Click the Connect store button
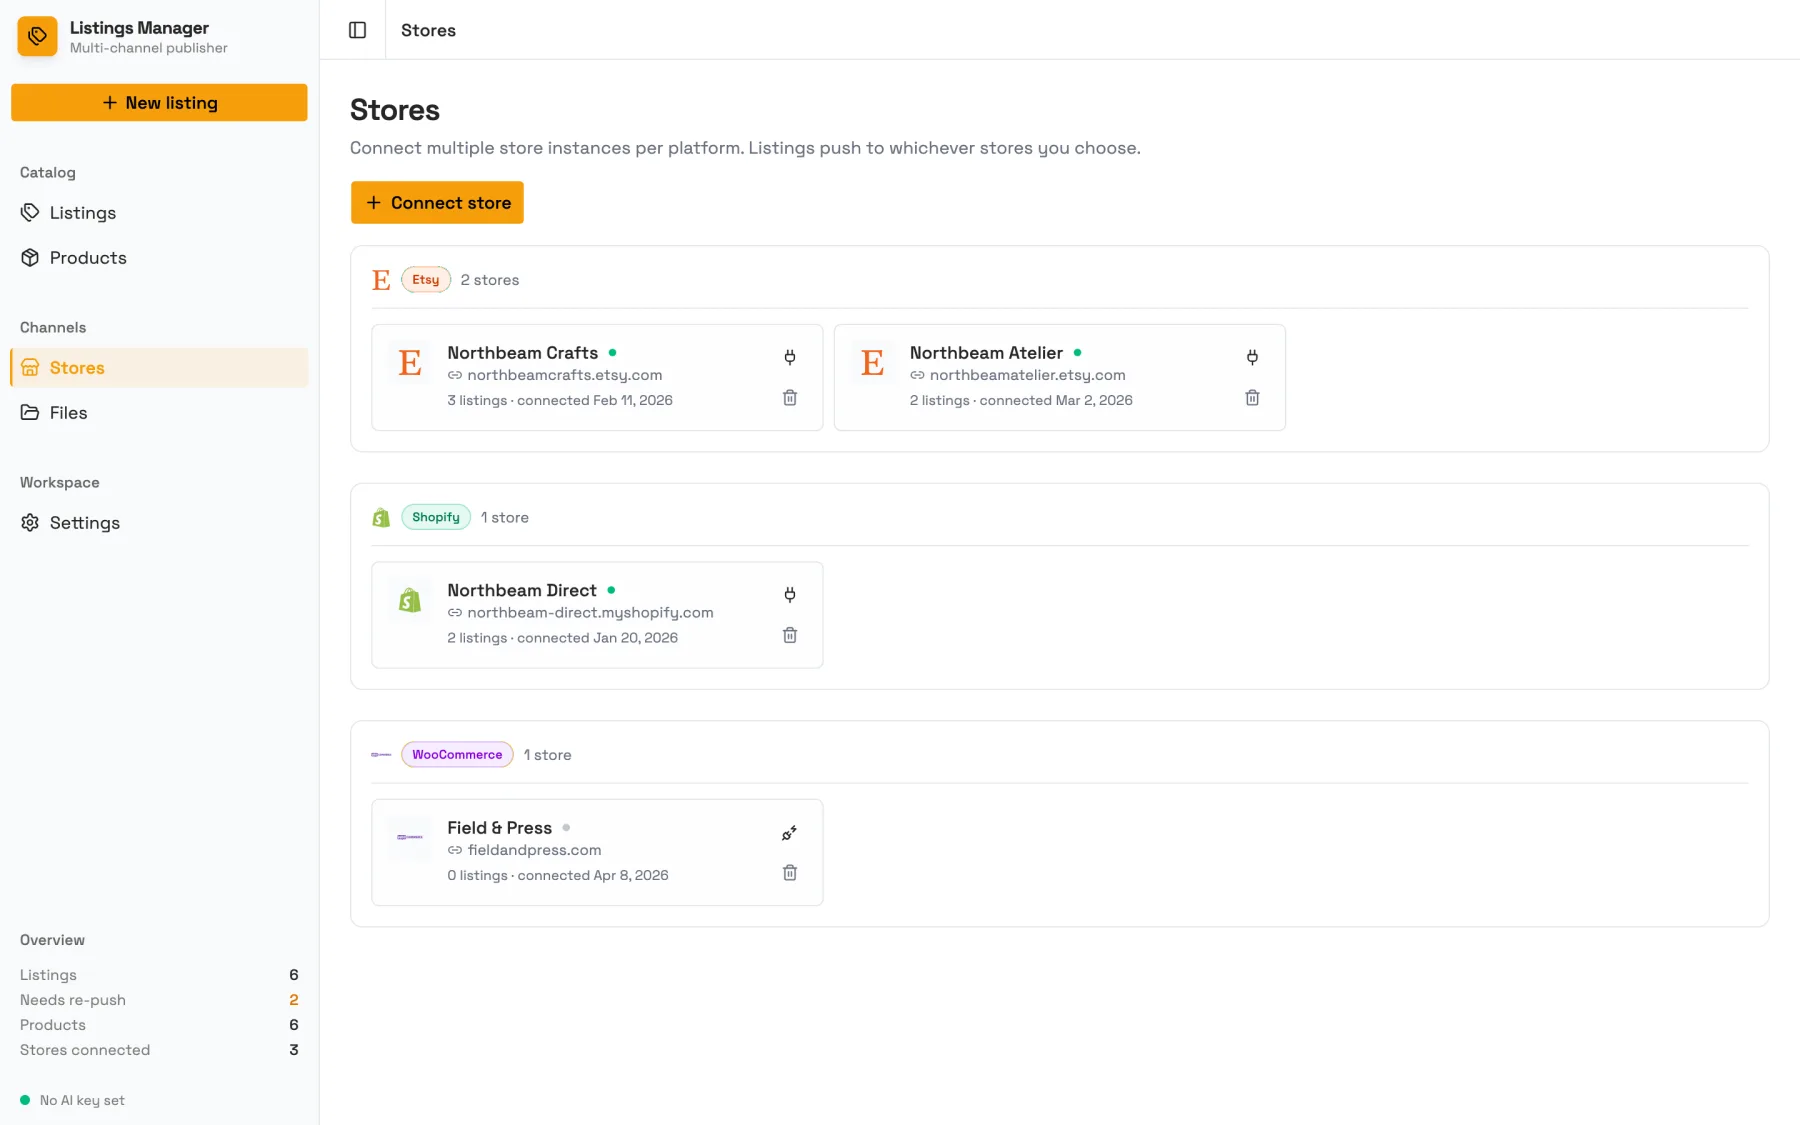1800x1125 pixels. pos(437,203)
